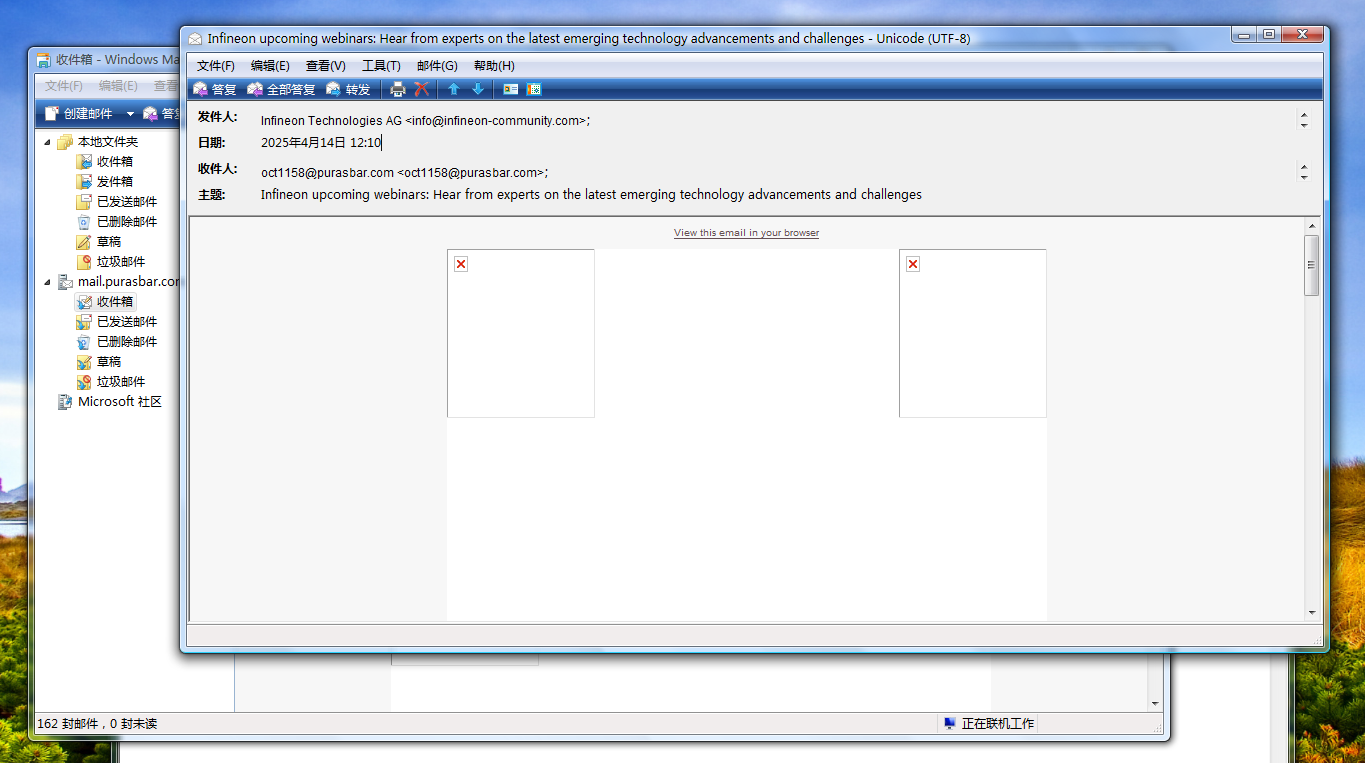Select 已删除邮件 under 本地文件夹
Image resolution: width=1365 pixels, height=763 pixels.
[x=117, y=222]
